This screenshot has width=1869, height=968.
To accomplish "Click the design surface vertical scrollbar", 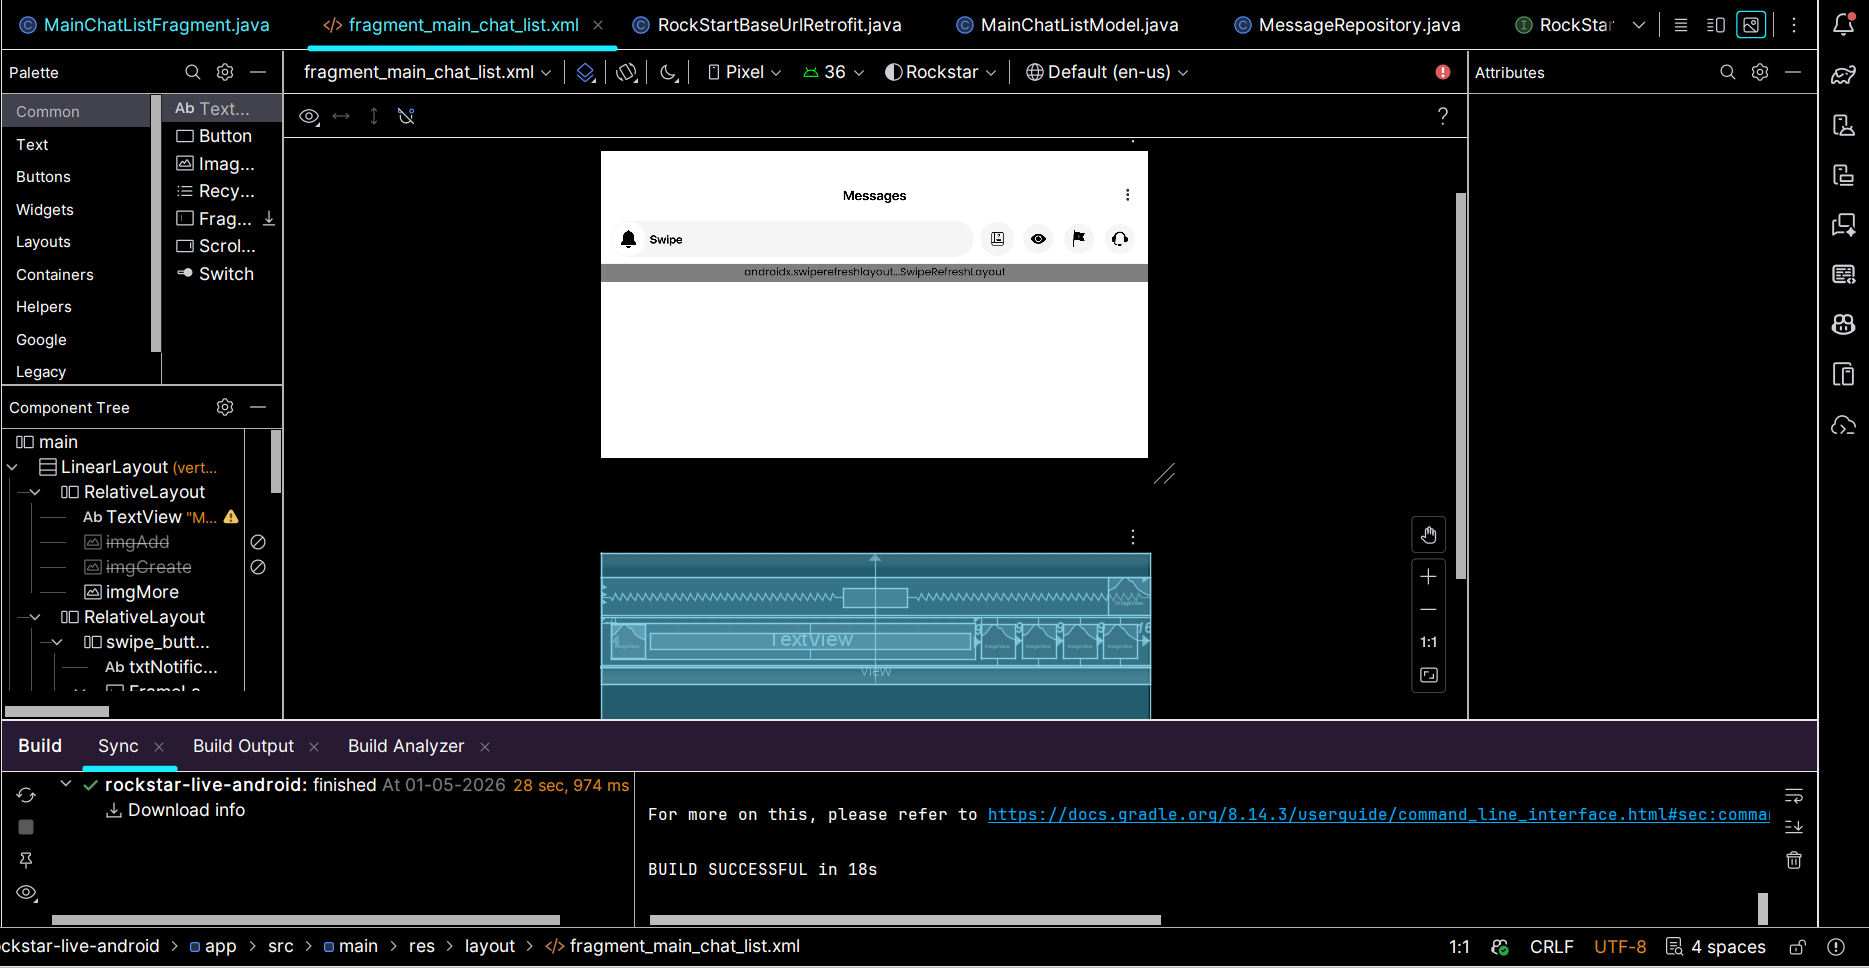I will click(1461, 386).
